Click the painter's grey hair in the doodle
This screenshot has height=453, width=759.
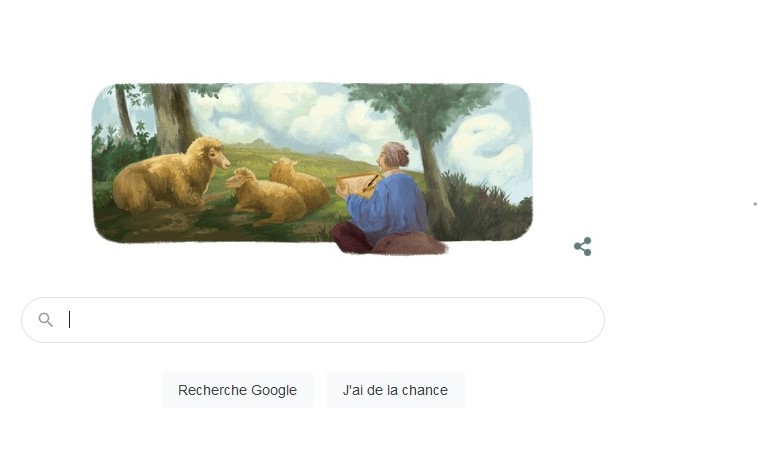396,154
